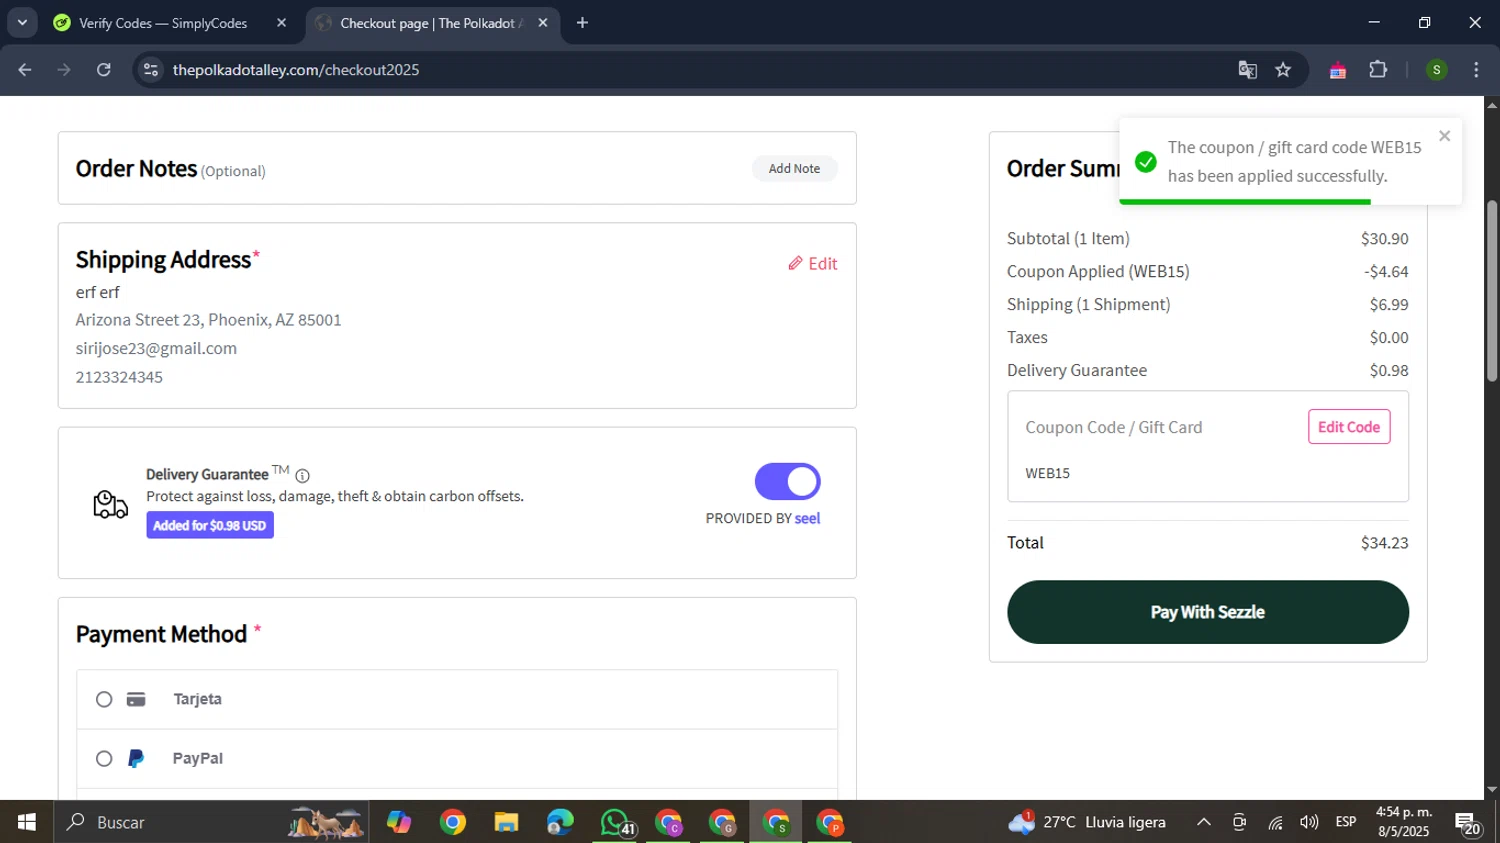Click the PayPal logo icon

click(136, 759)
